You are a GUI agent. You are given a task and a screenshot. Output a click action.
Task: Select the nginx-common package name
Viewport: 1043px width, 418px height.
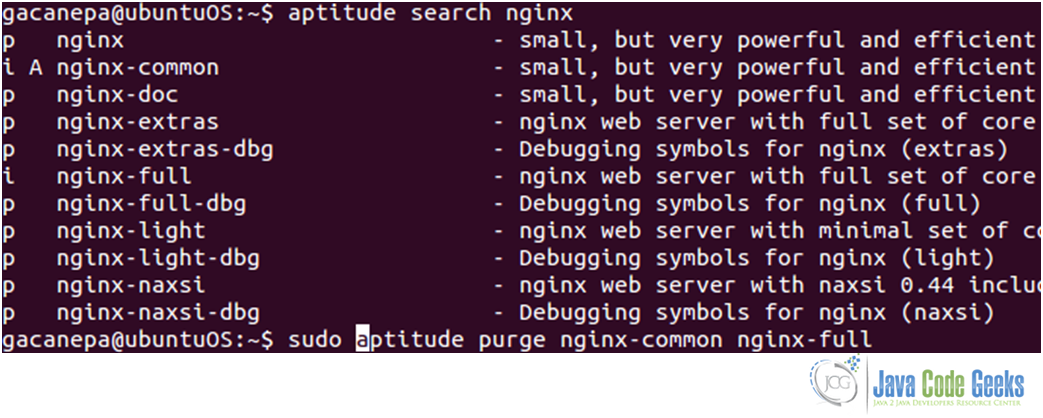pos(138,68)
